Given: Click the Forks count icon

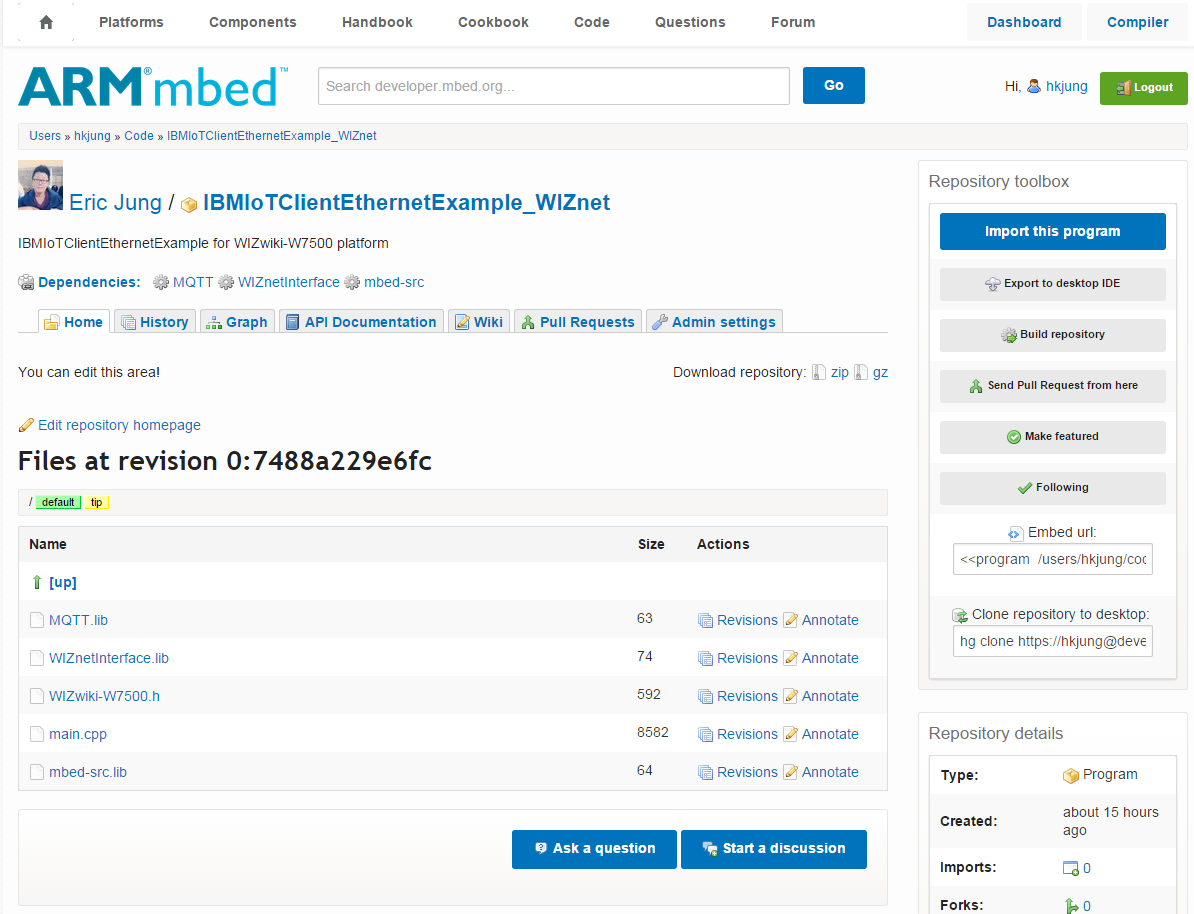Looking at the screenshot, I should point(1071,906).
